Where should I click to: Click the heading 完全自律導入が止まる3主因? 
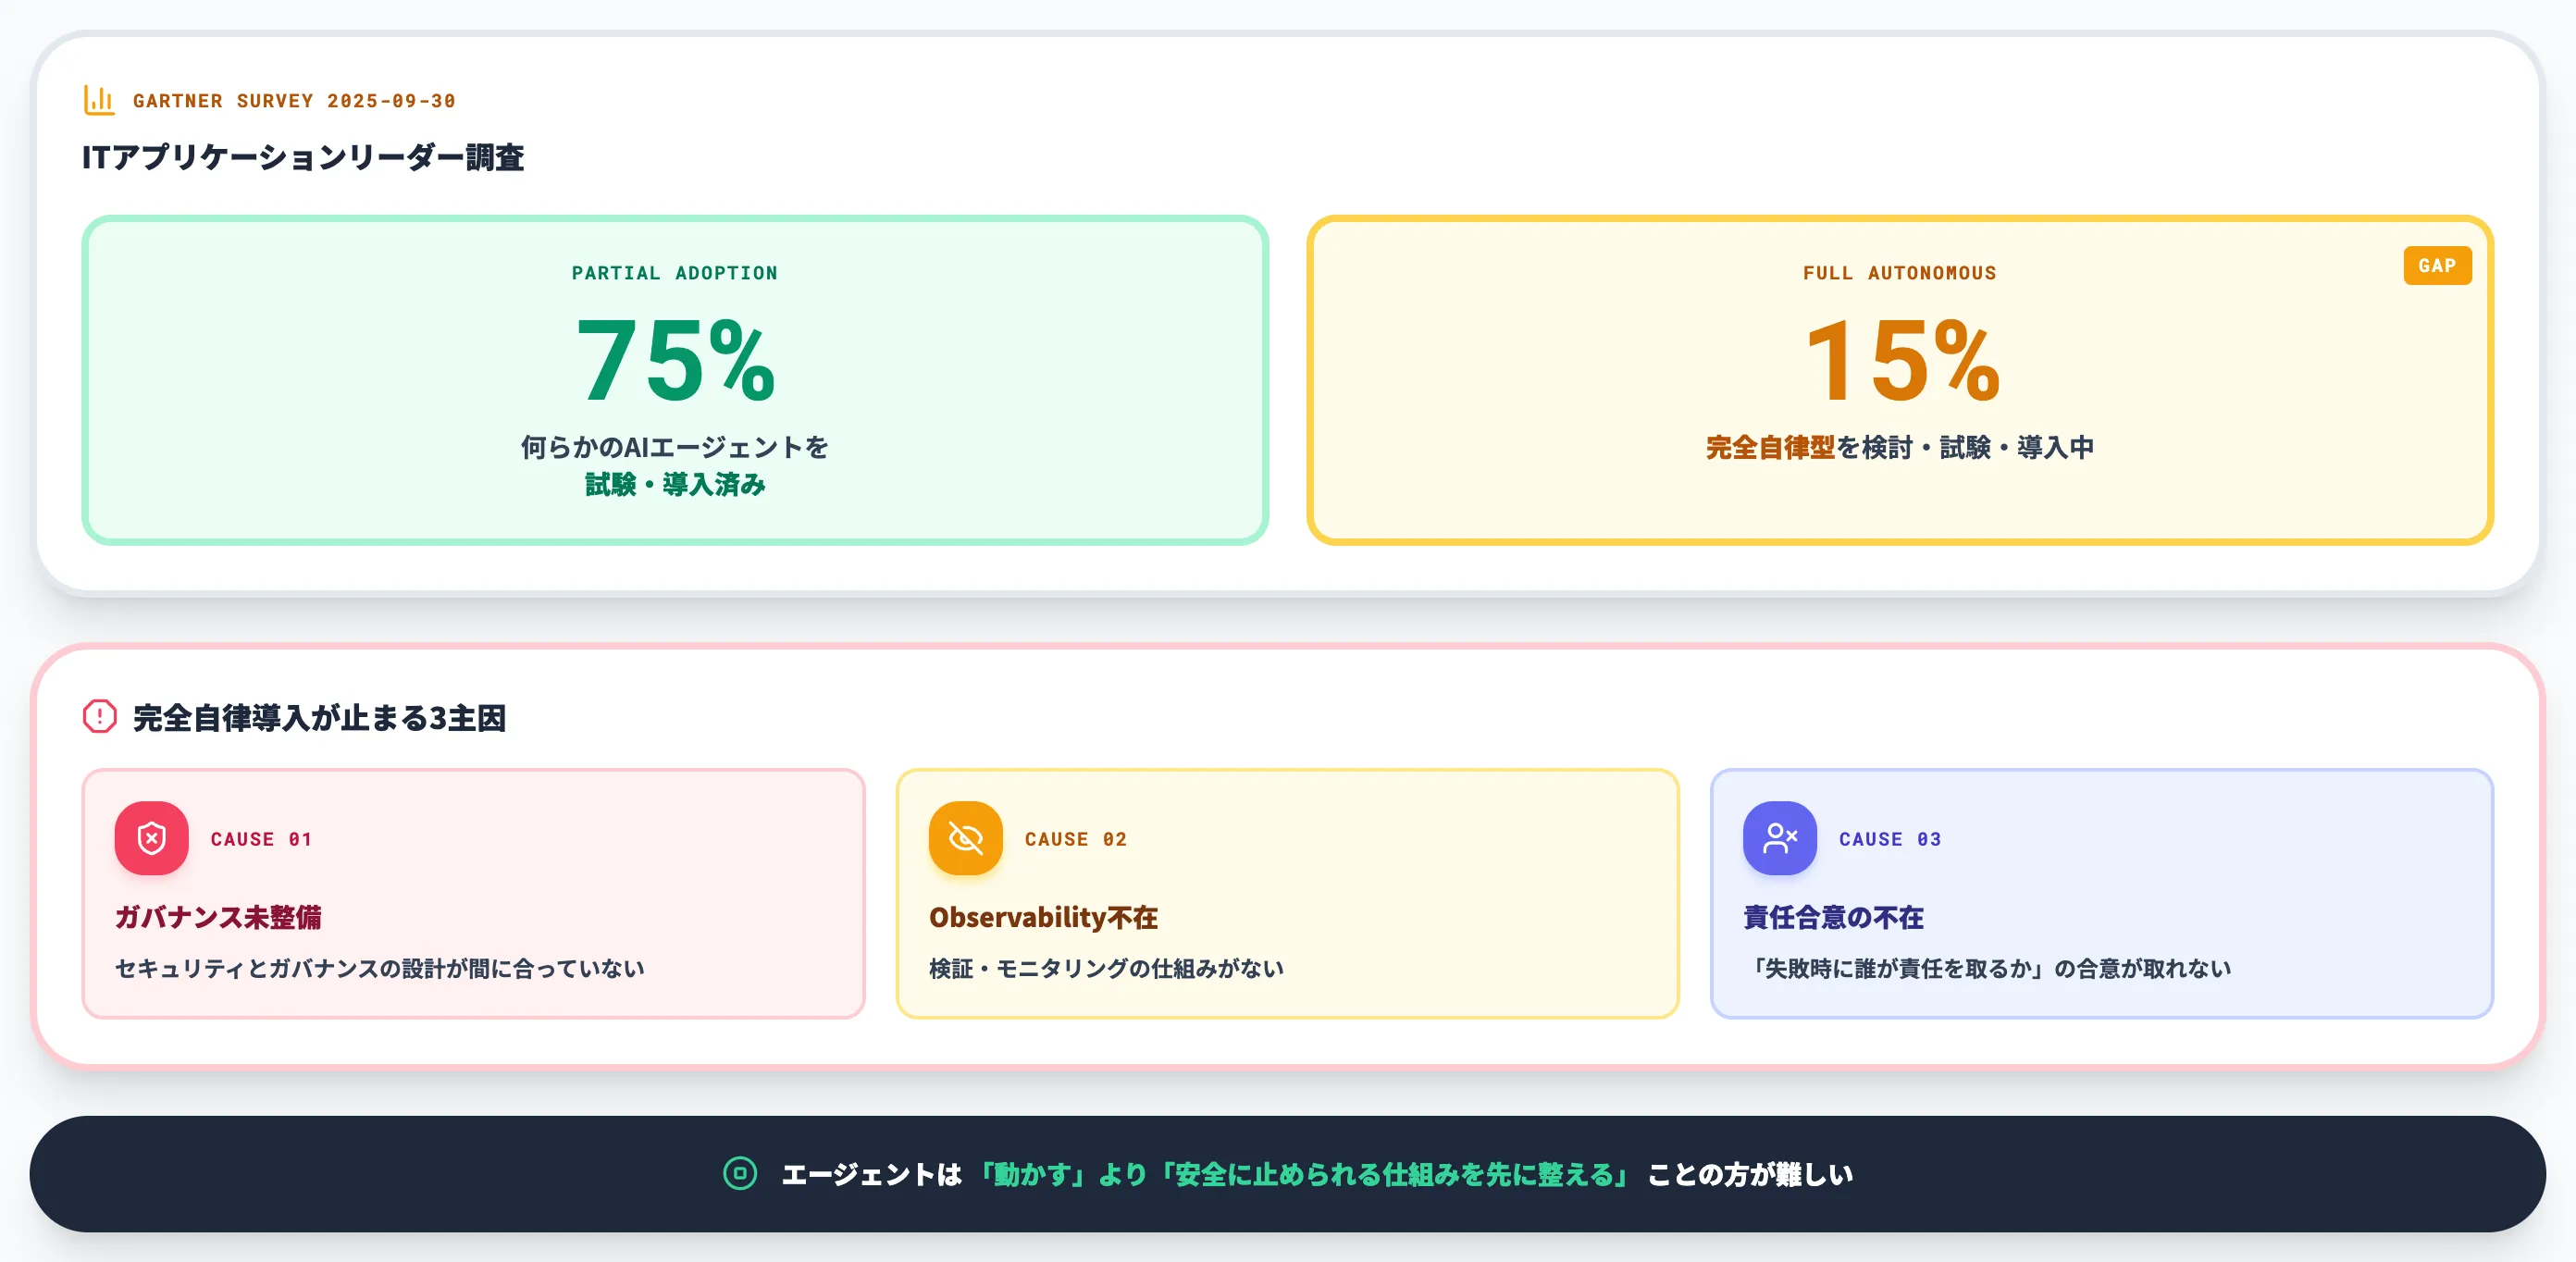(x=319, y=718)
